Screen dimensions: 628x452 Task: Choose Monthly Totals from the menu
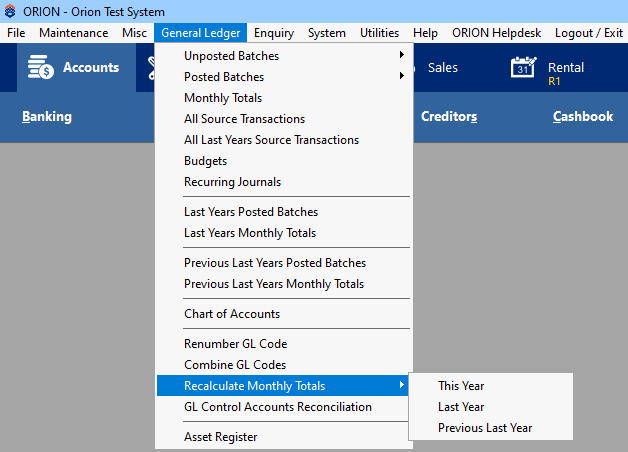(283, 98)
